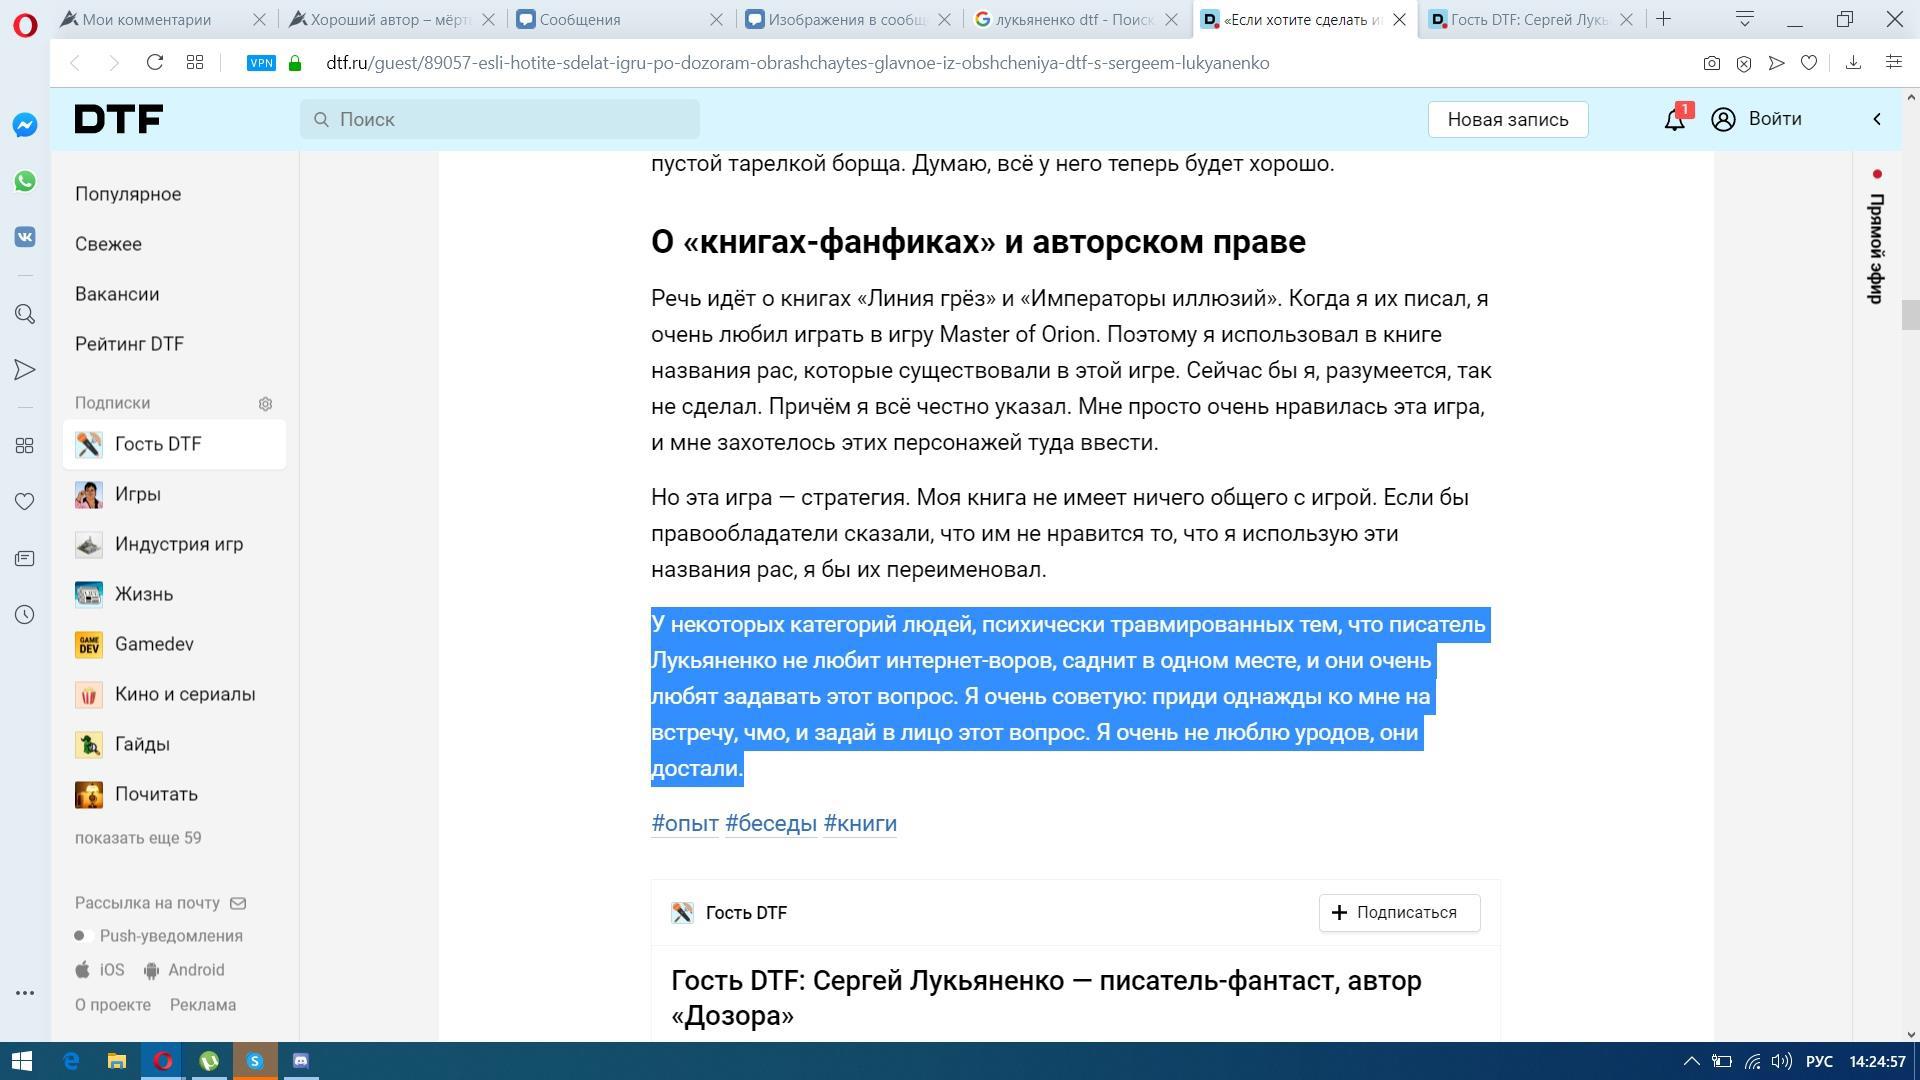Click the Подписаться button
The width and height of the screenshot is (1920, 1080).
point(1399,912)
